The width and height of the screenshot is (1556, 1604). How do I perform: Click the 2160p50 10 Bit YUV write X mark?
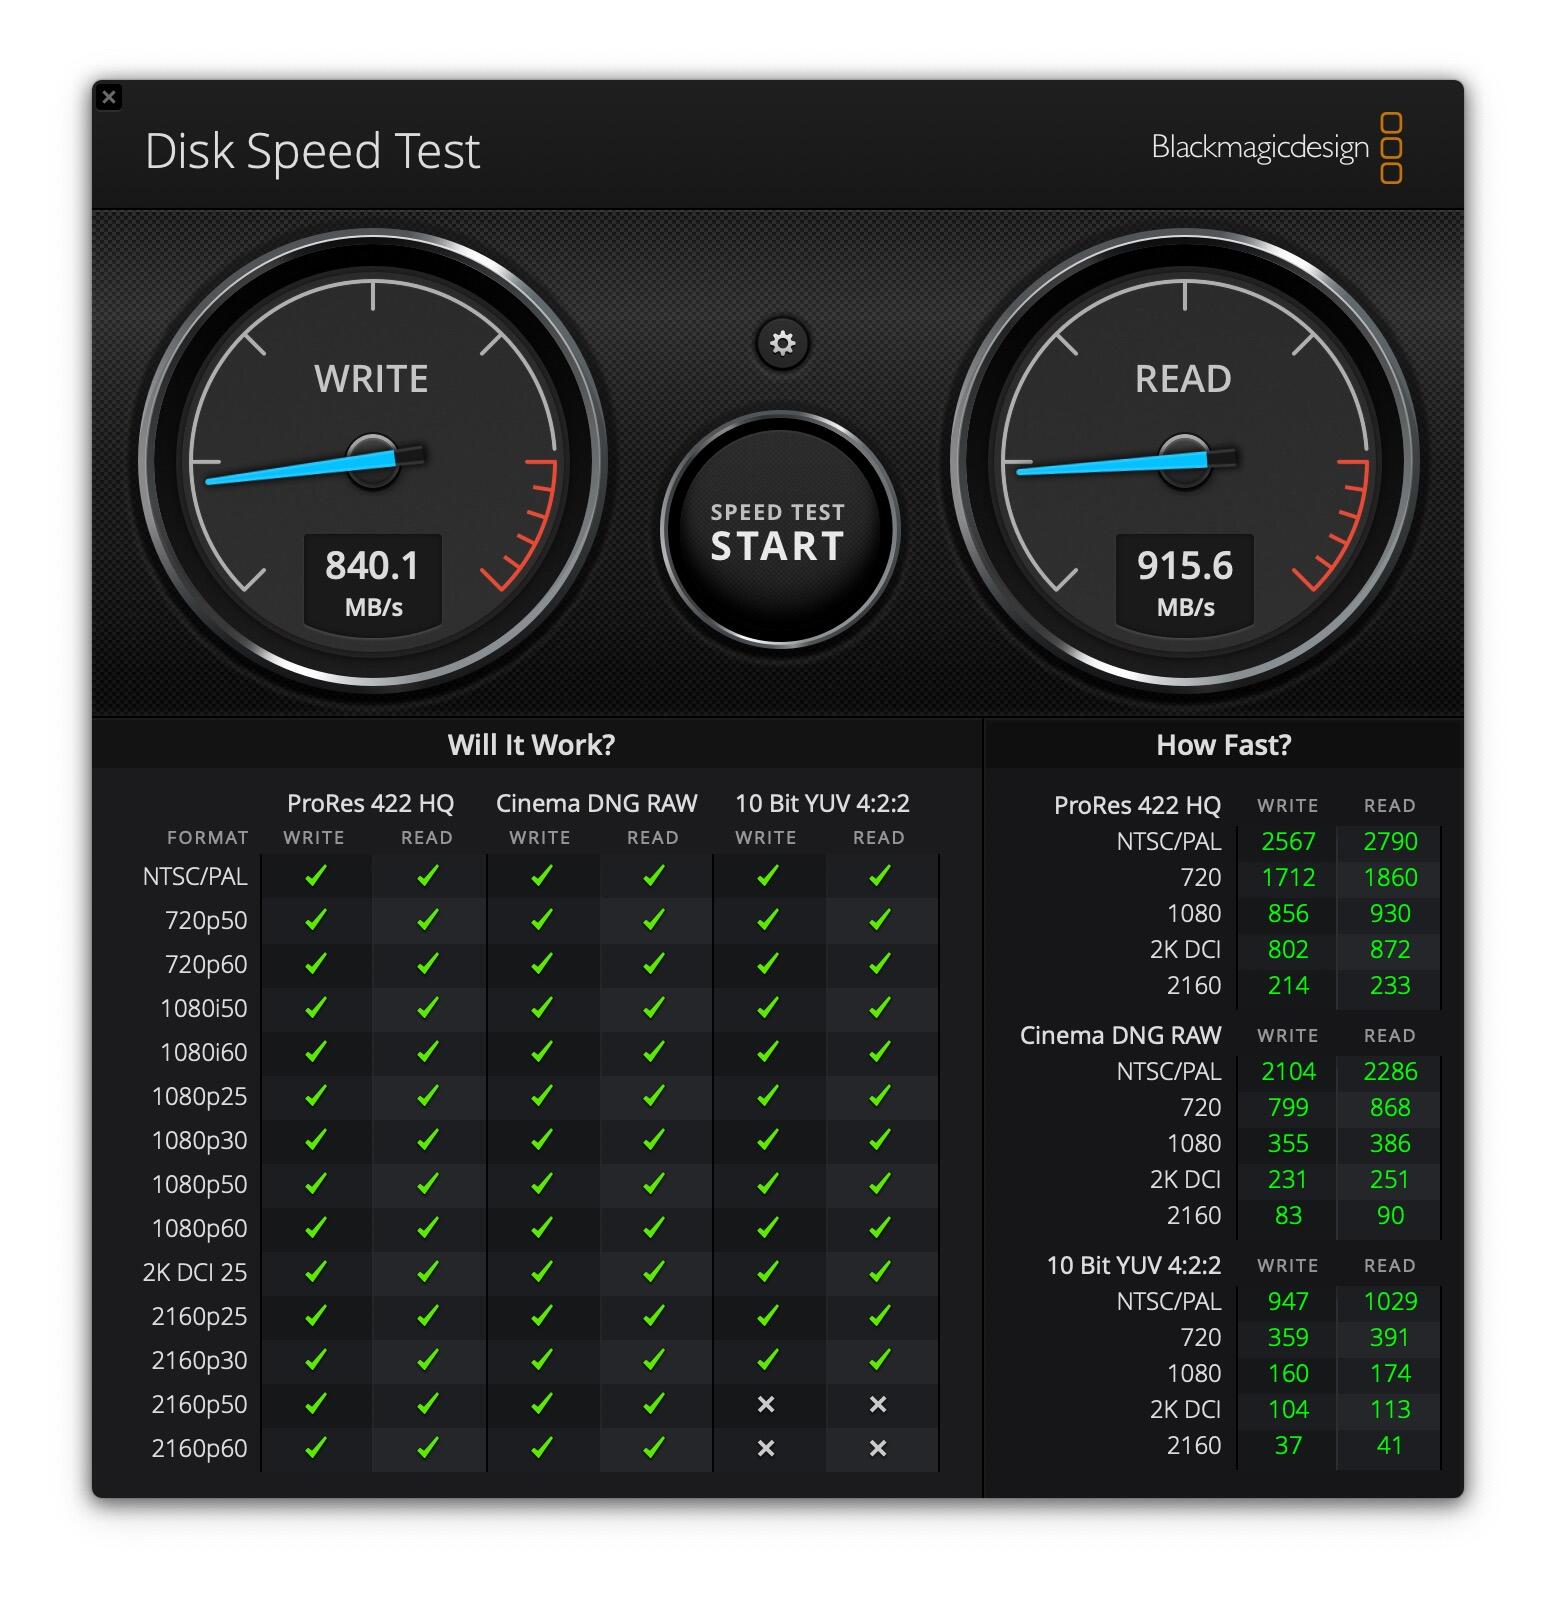pos(766,1404)
